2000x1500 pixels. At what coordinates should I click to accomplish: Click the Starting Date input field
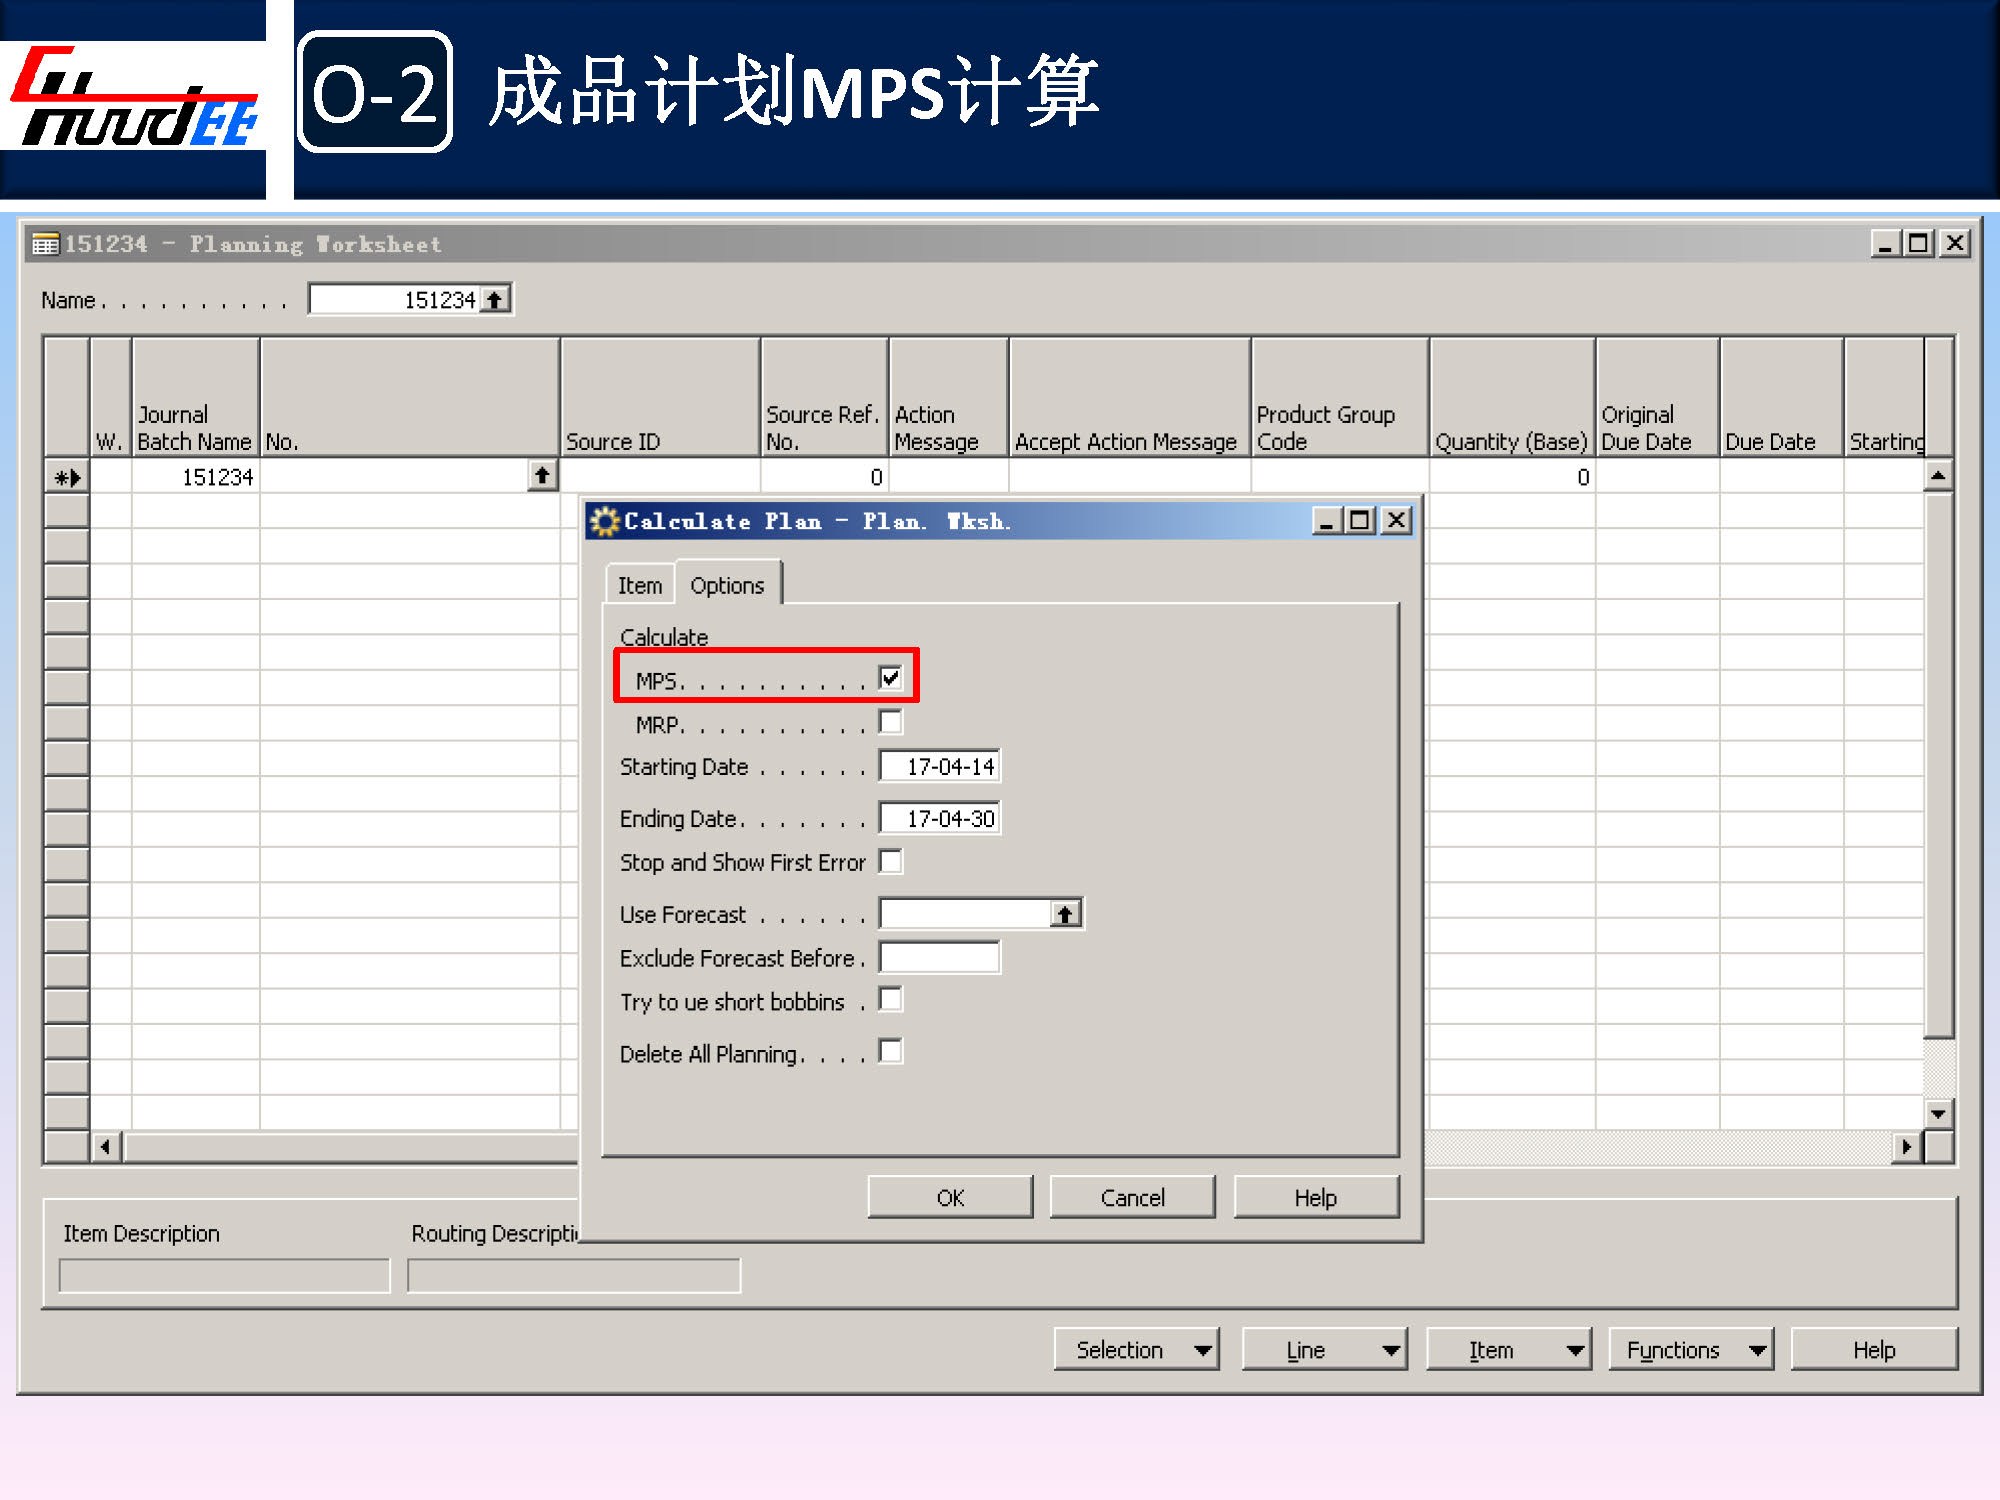tap(939, 767)
